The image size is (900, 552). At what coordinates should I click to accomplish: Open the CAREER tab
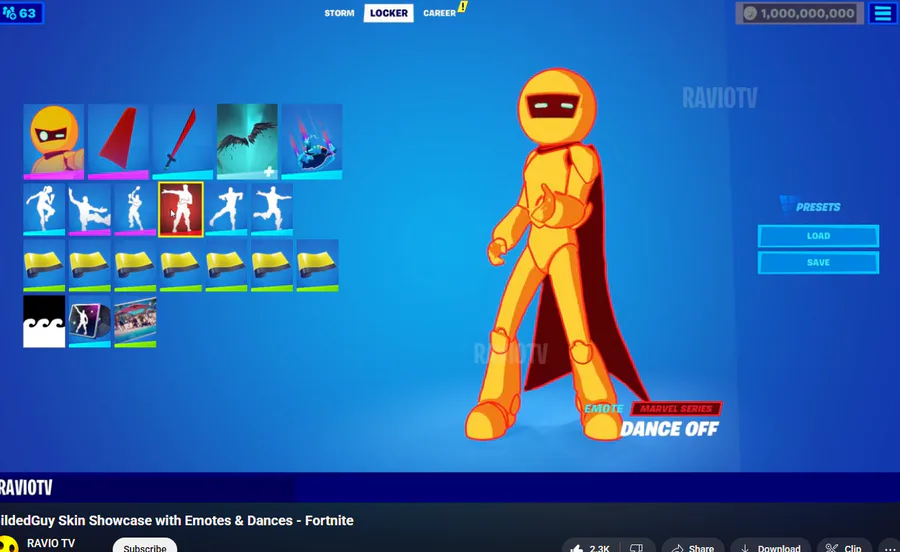[x=440, y=13]
